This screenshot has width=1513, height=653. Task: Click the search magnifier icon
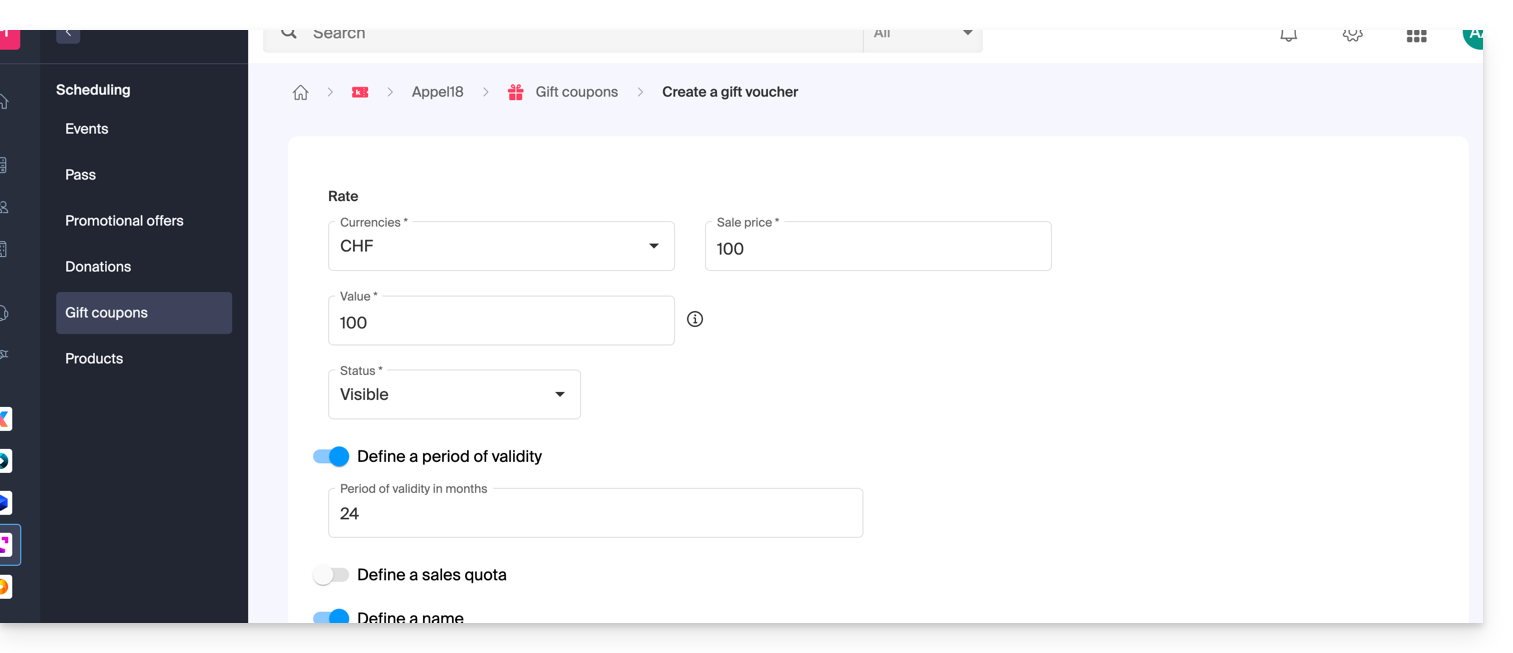pos(289,34)
